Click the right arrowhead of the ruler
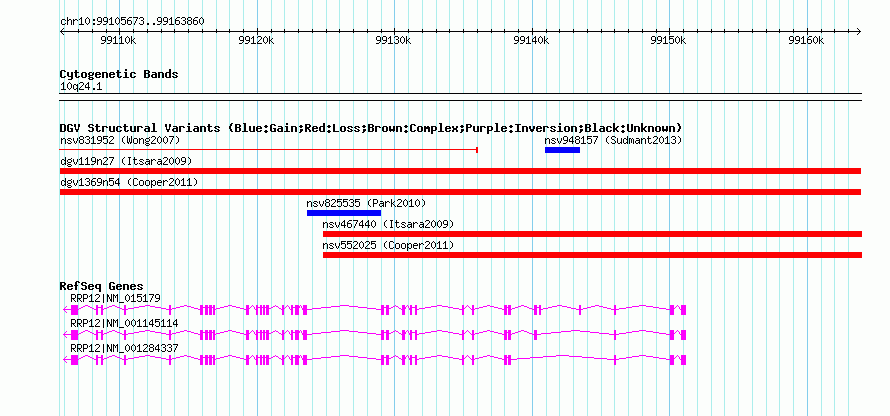This screenshot has height=416, width=890. pos(859,31)
